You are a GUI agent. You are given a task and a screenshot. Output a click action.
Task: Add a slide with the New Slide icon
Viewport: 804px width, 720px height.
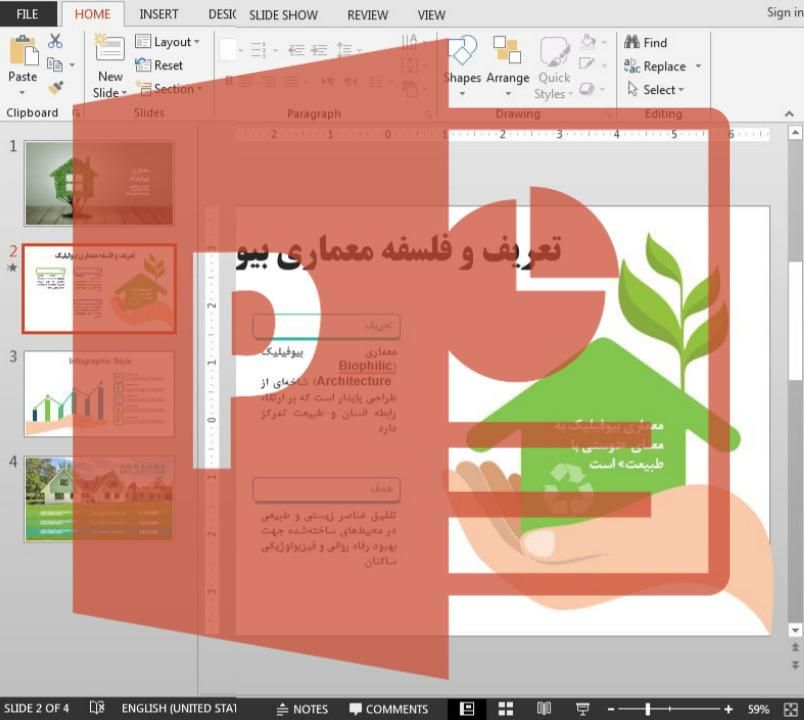(109, 50)
